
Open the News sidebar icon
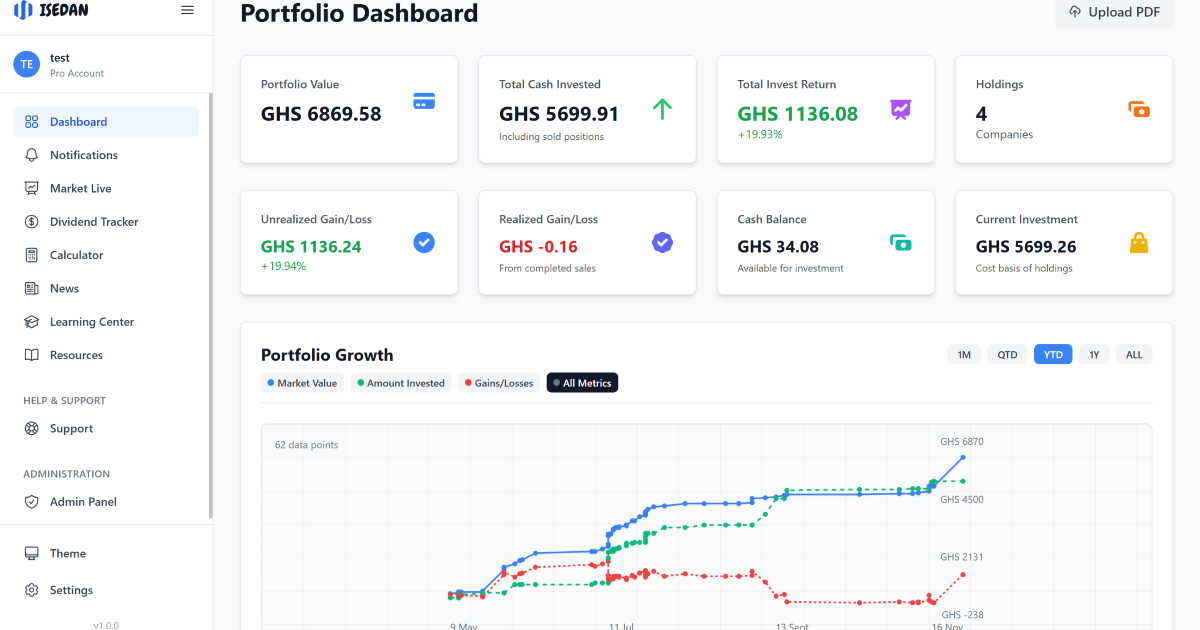tap(32, 288)
